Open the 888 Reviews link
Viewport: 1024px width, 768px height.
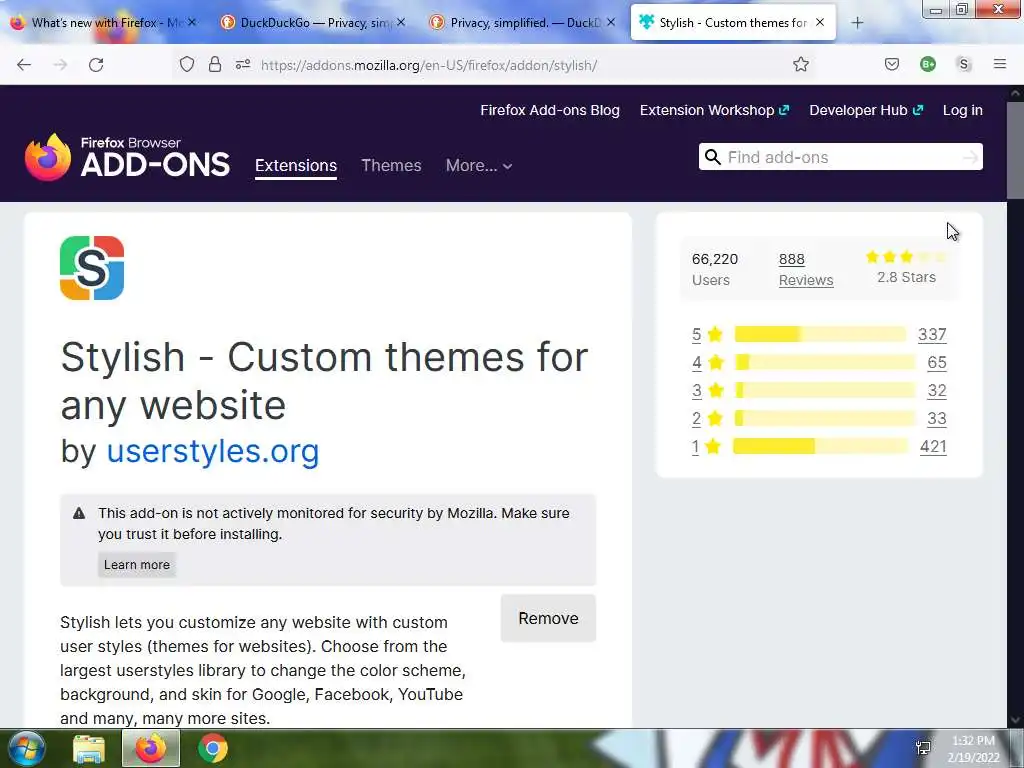(x=806, y=269)
